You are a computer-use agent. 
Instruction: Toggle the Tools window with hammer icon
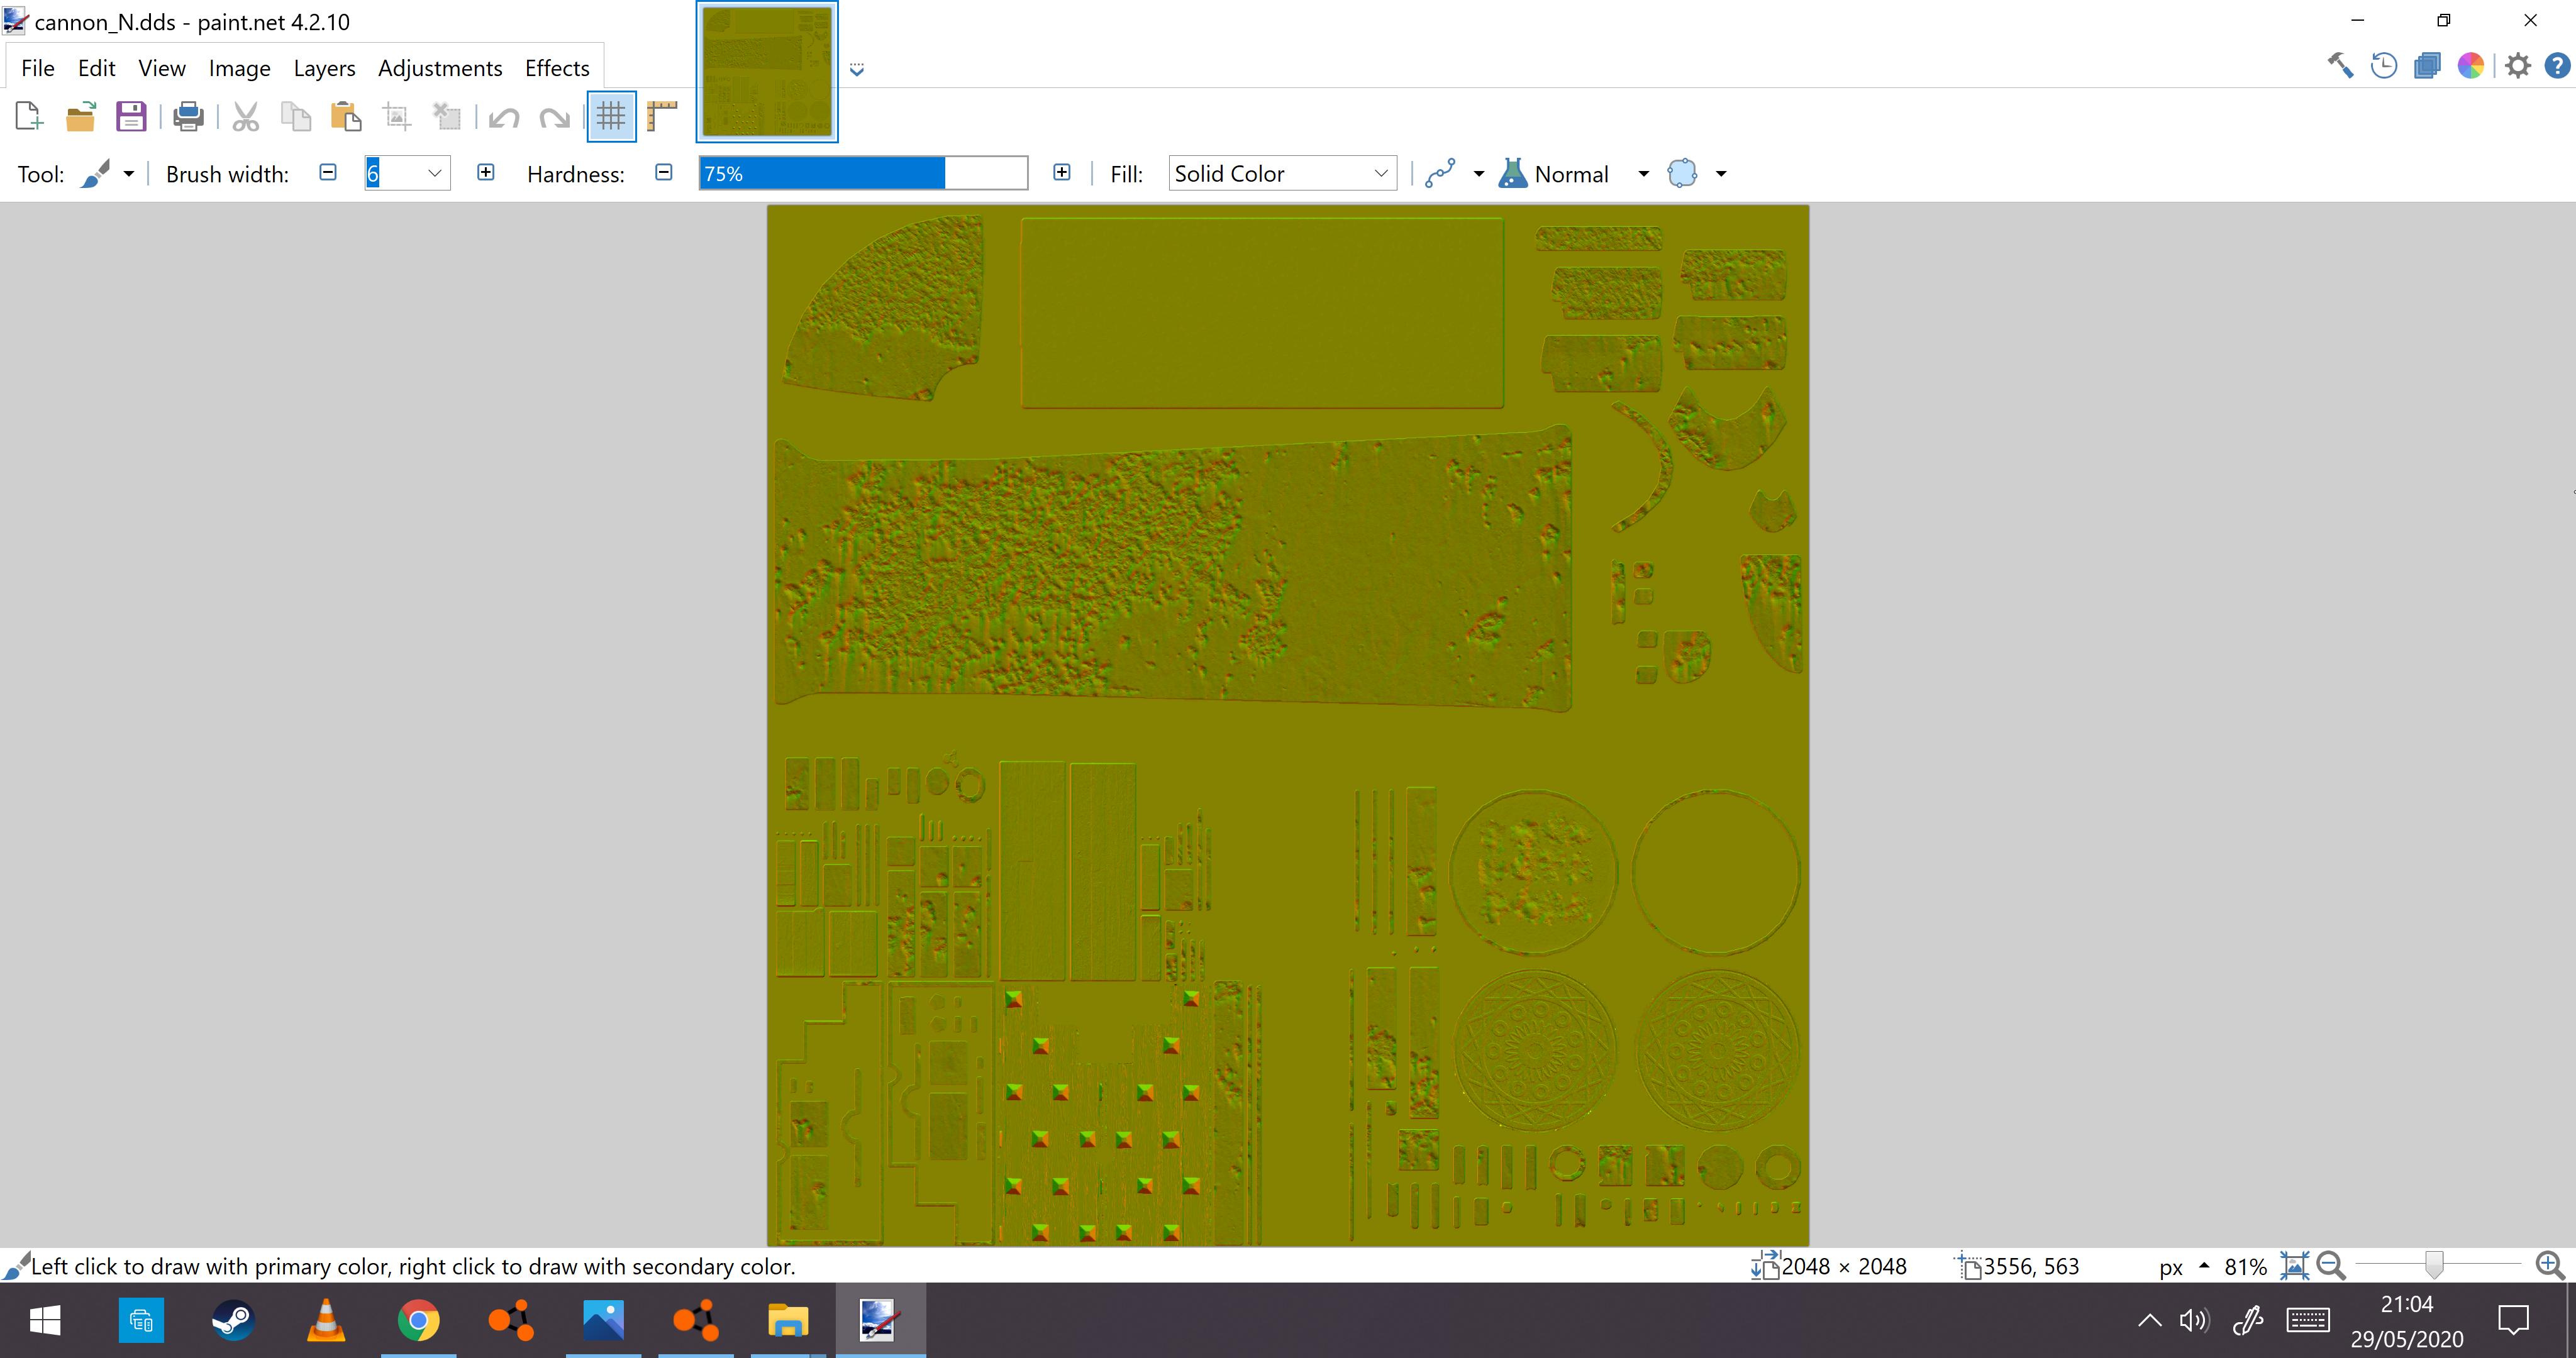coord(2340,66)
